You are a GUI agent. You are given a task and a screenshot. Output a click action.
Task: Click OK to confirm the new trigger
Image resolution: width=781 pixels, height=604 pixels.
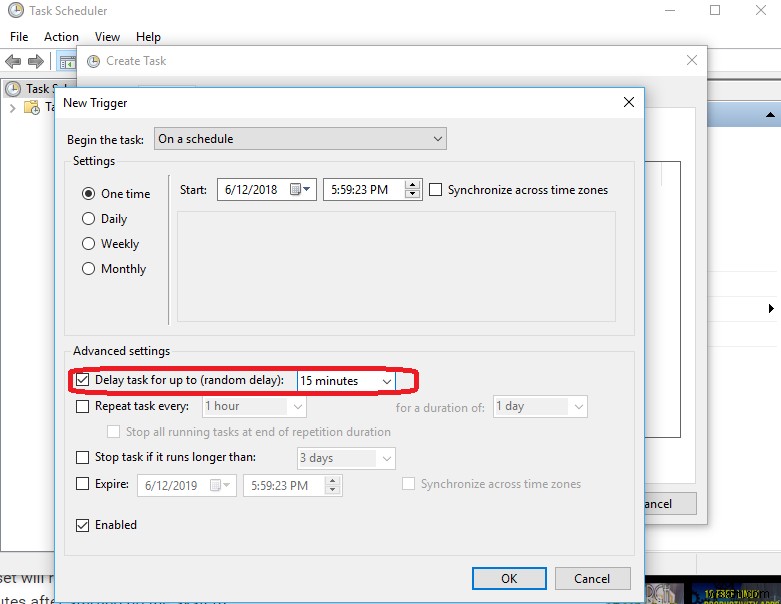click(509, 578)
